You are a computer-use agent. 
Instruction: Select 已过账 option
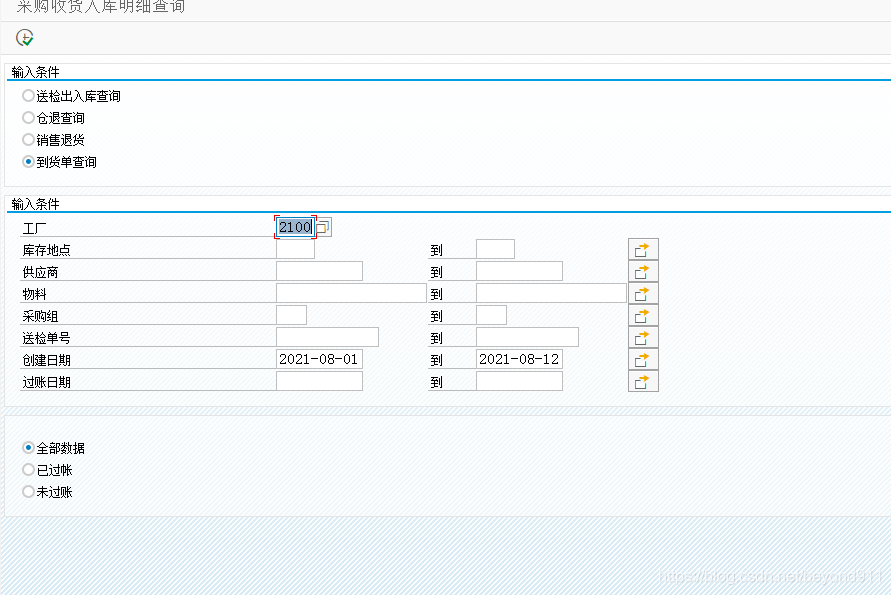click(29, 469)
